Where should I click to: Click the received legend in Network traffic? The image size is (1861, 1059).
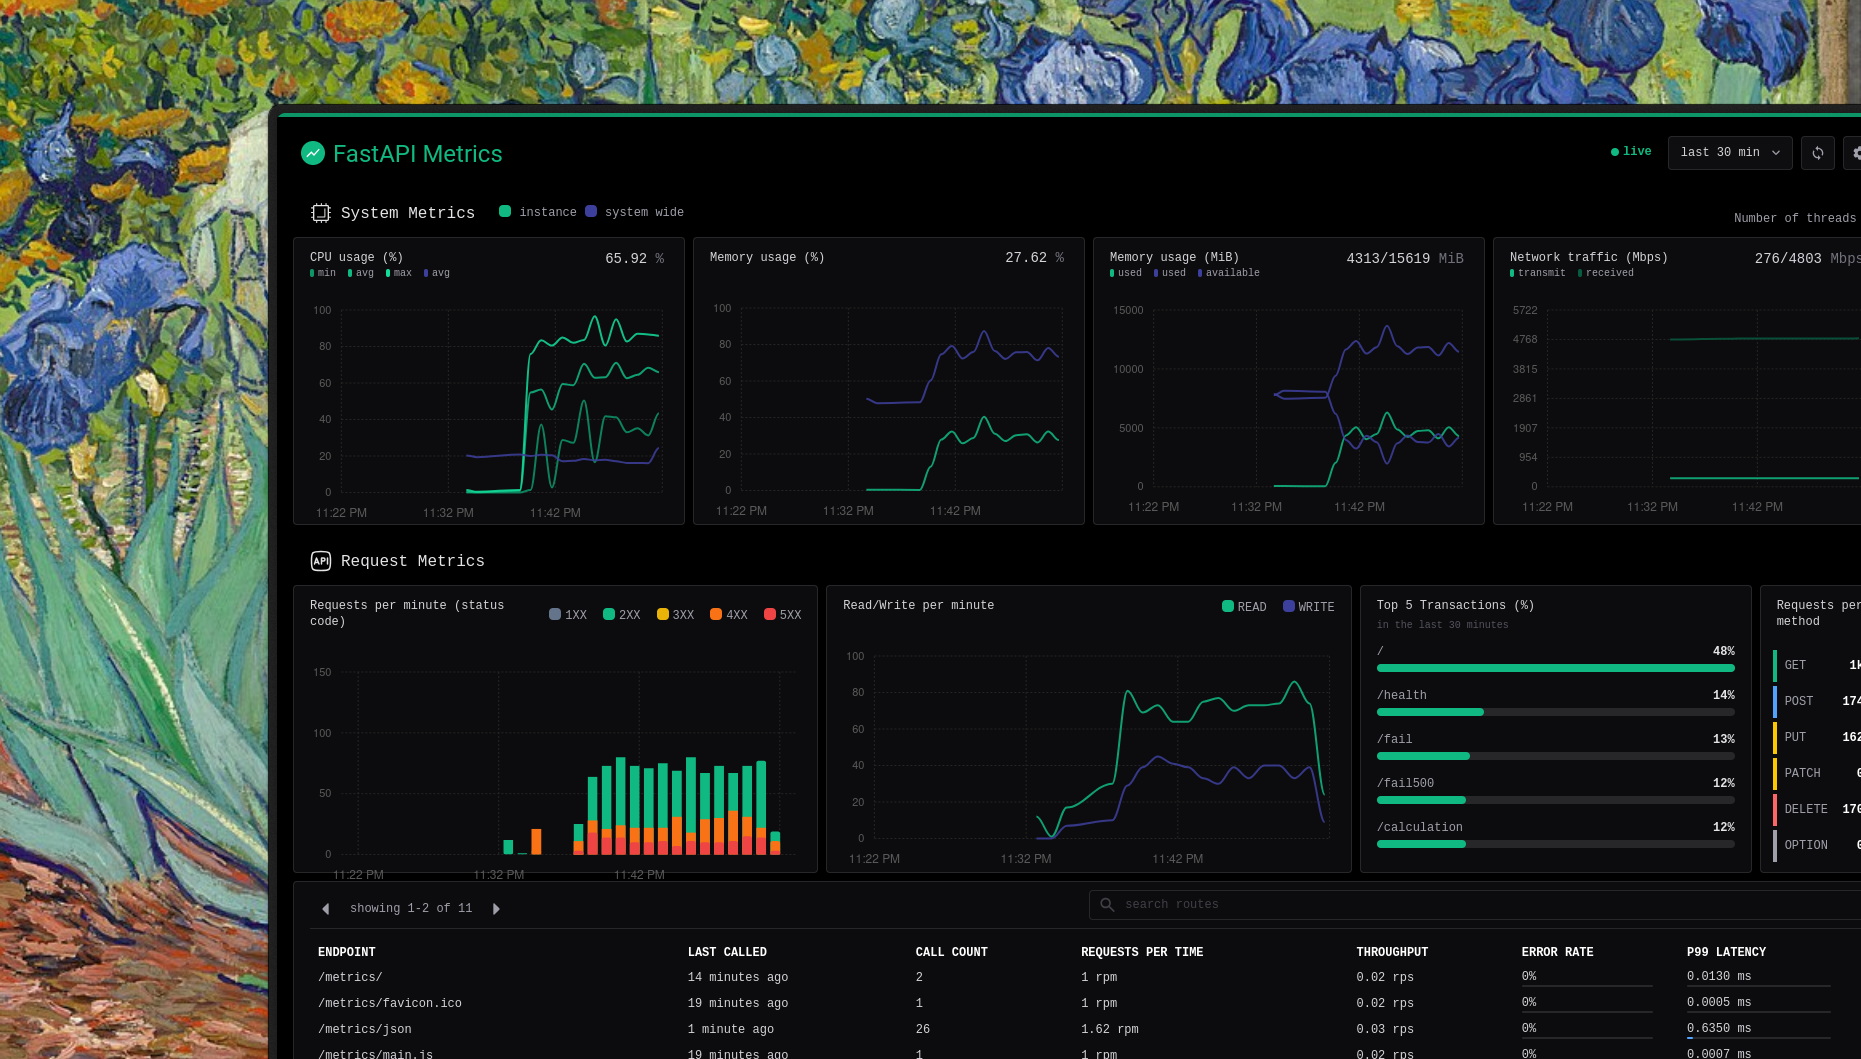1606,273
